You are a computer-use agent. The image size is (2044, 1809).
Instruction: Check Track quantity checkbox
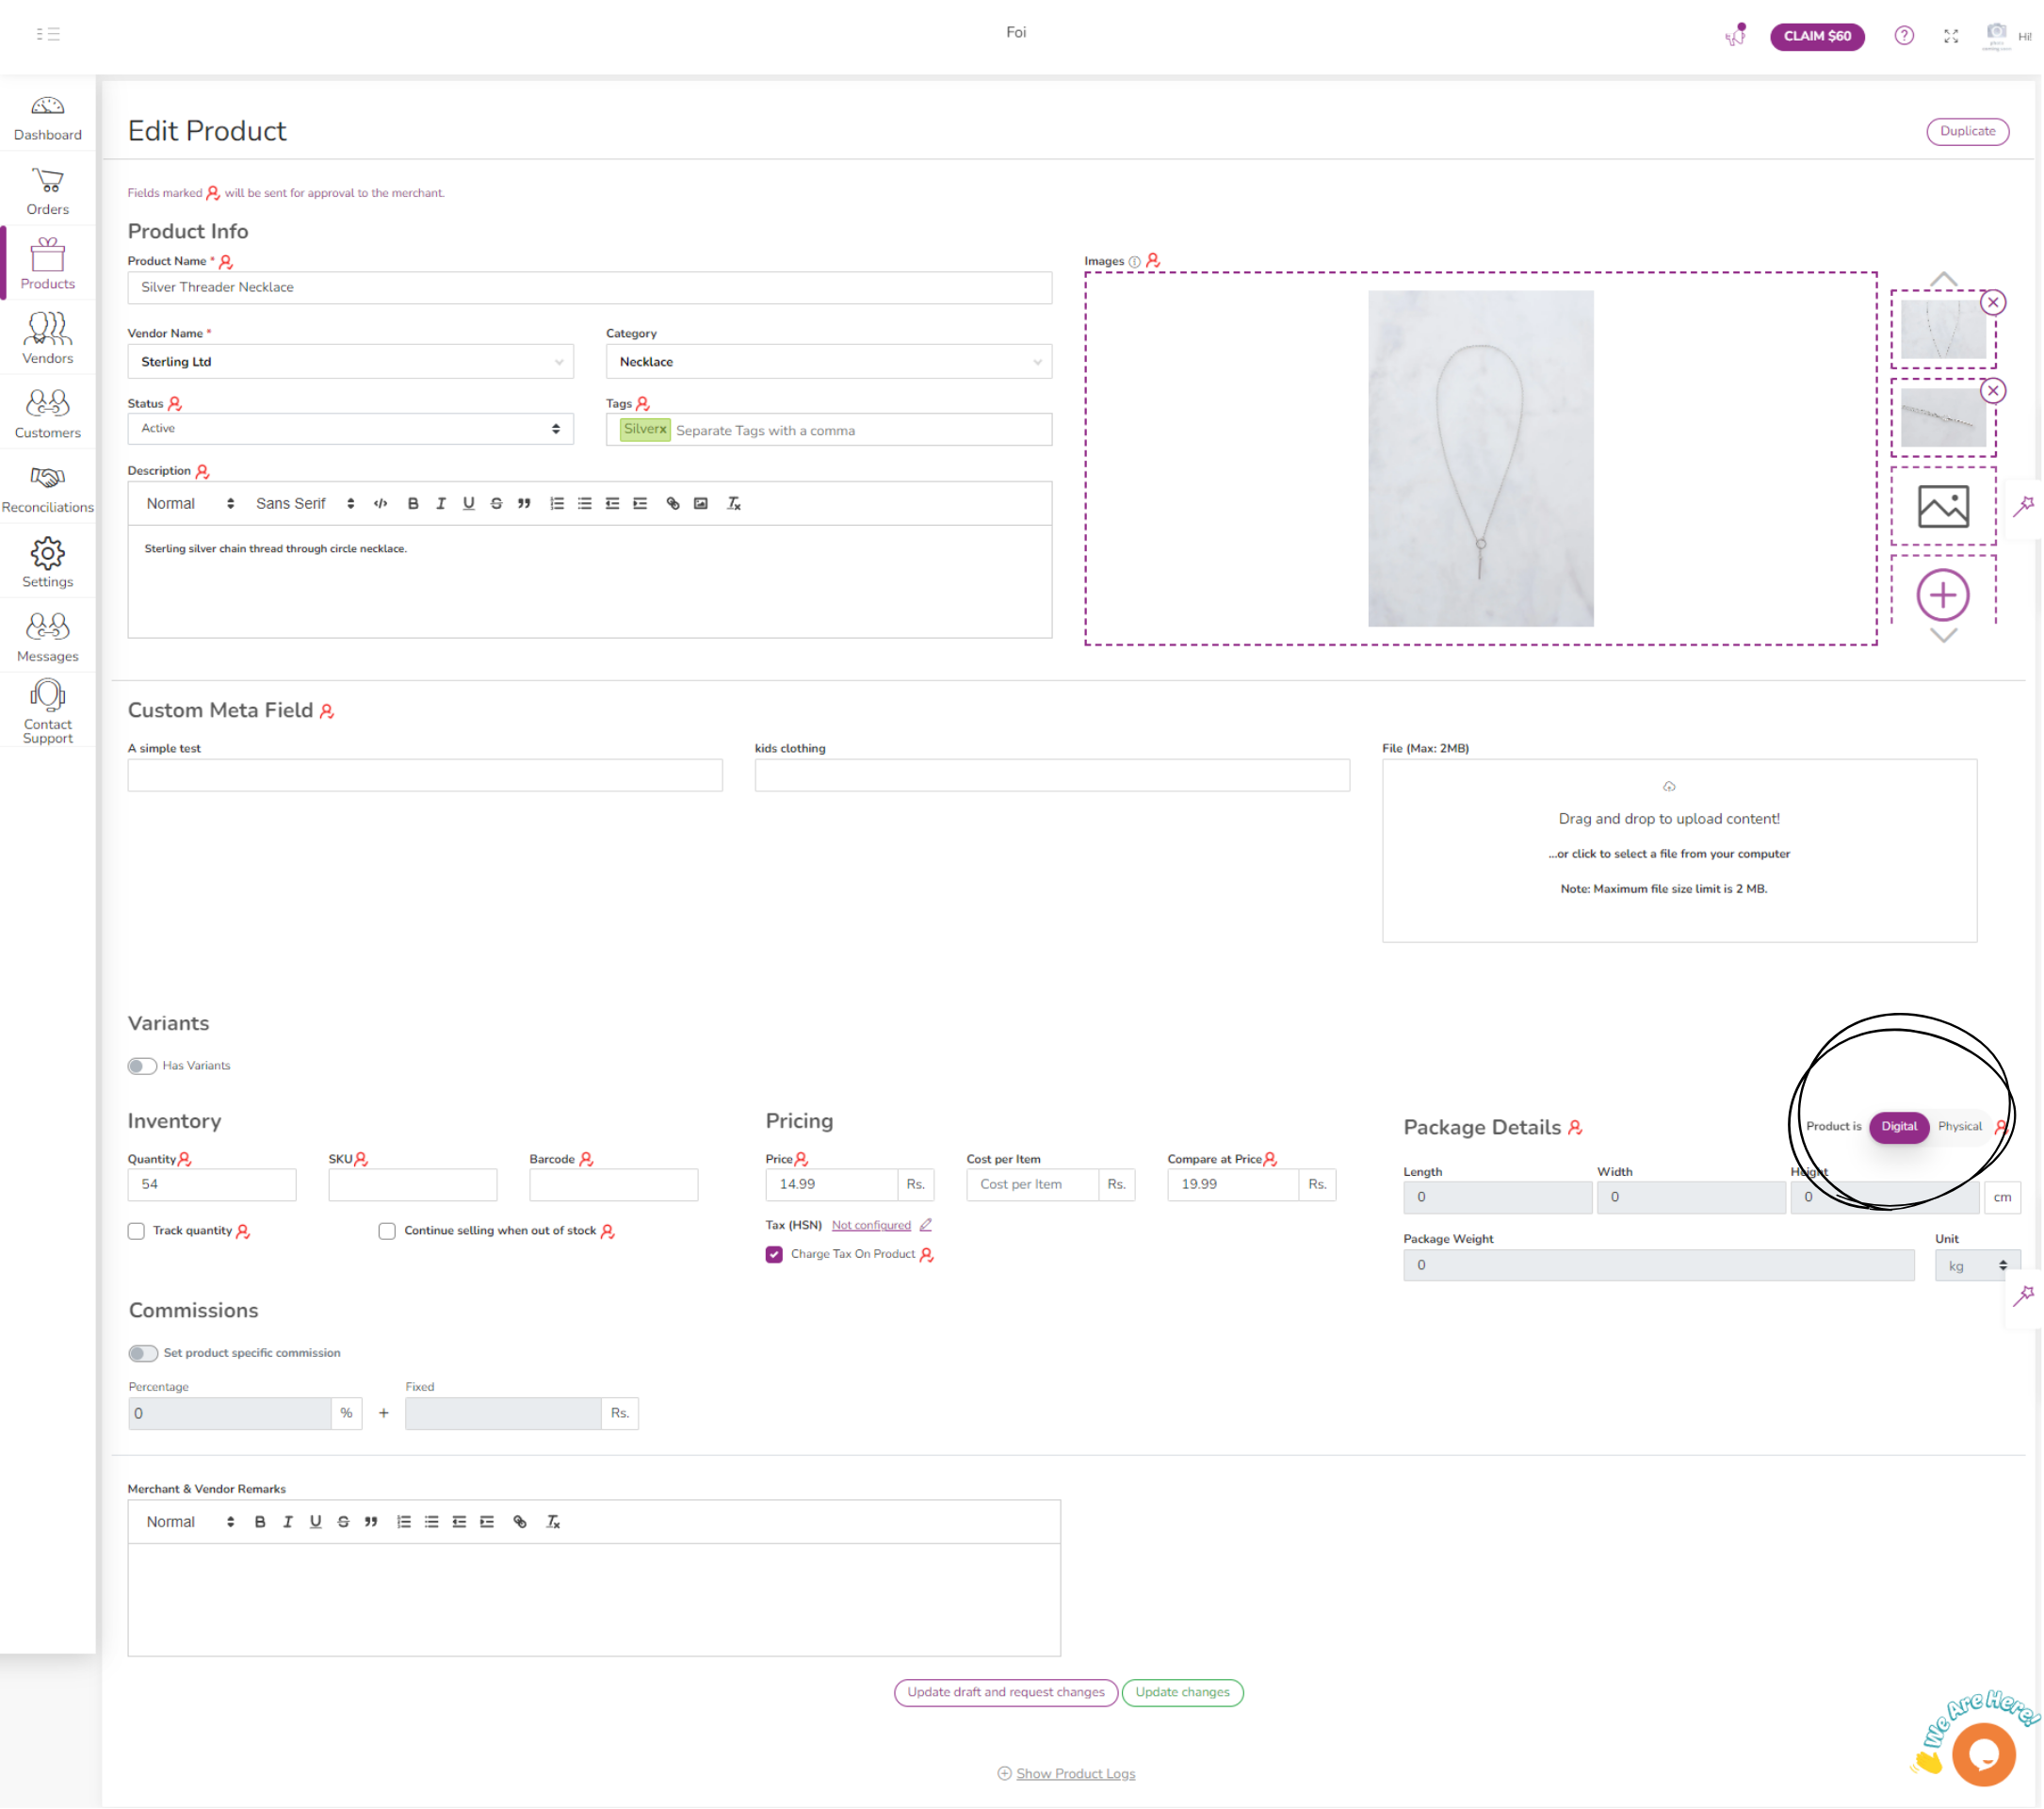pos(136,1232)
